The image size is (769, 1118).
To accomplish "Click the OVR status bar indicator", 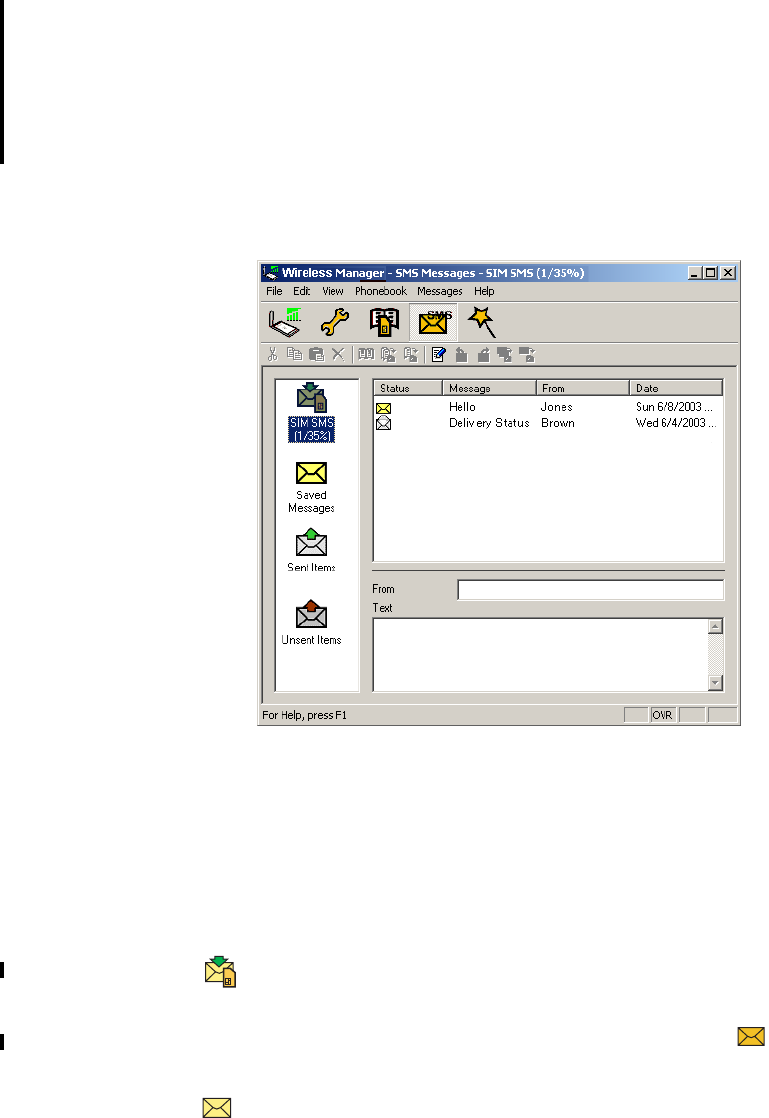I will click(663, 715).
